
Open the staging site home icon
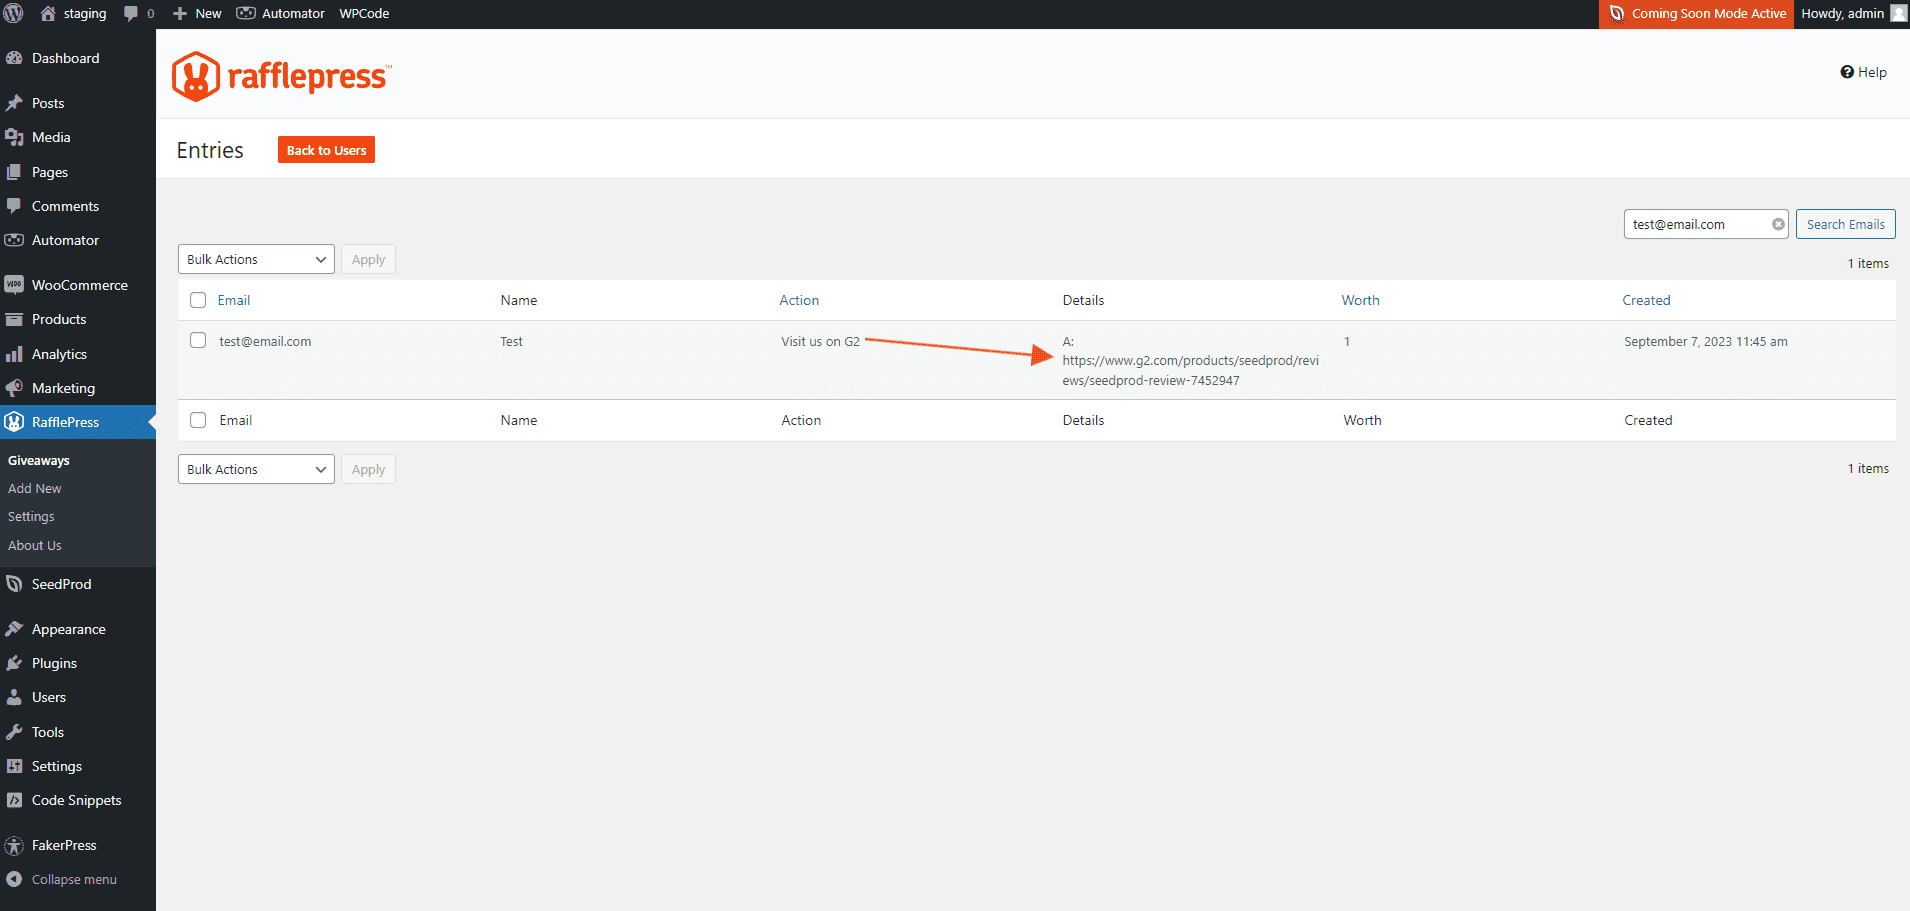click(x=47, y=13)
